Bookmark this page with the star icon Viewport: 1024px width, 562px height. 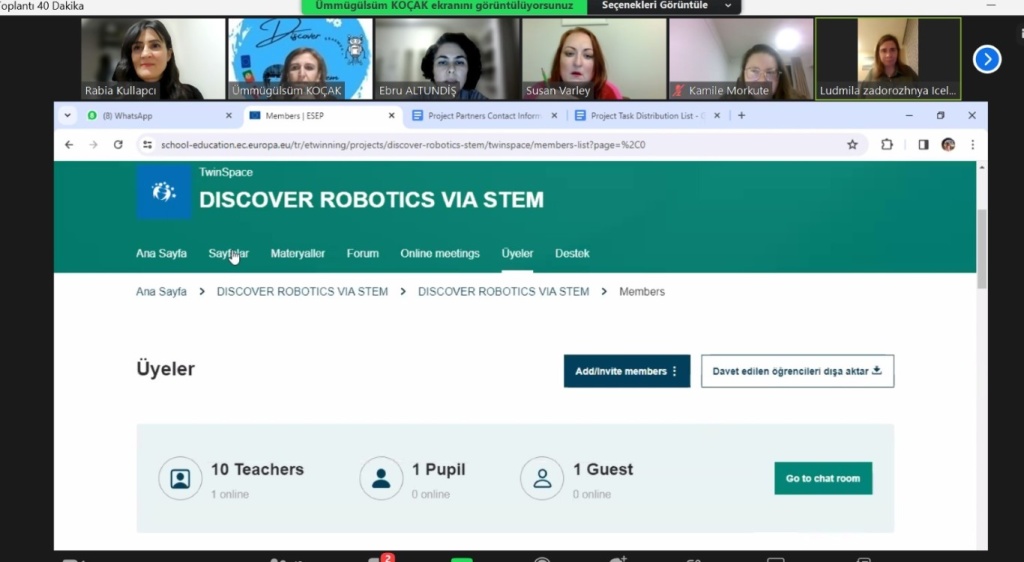[852, 145]
